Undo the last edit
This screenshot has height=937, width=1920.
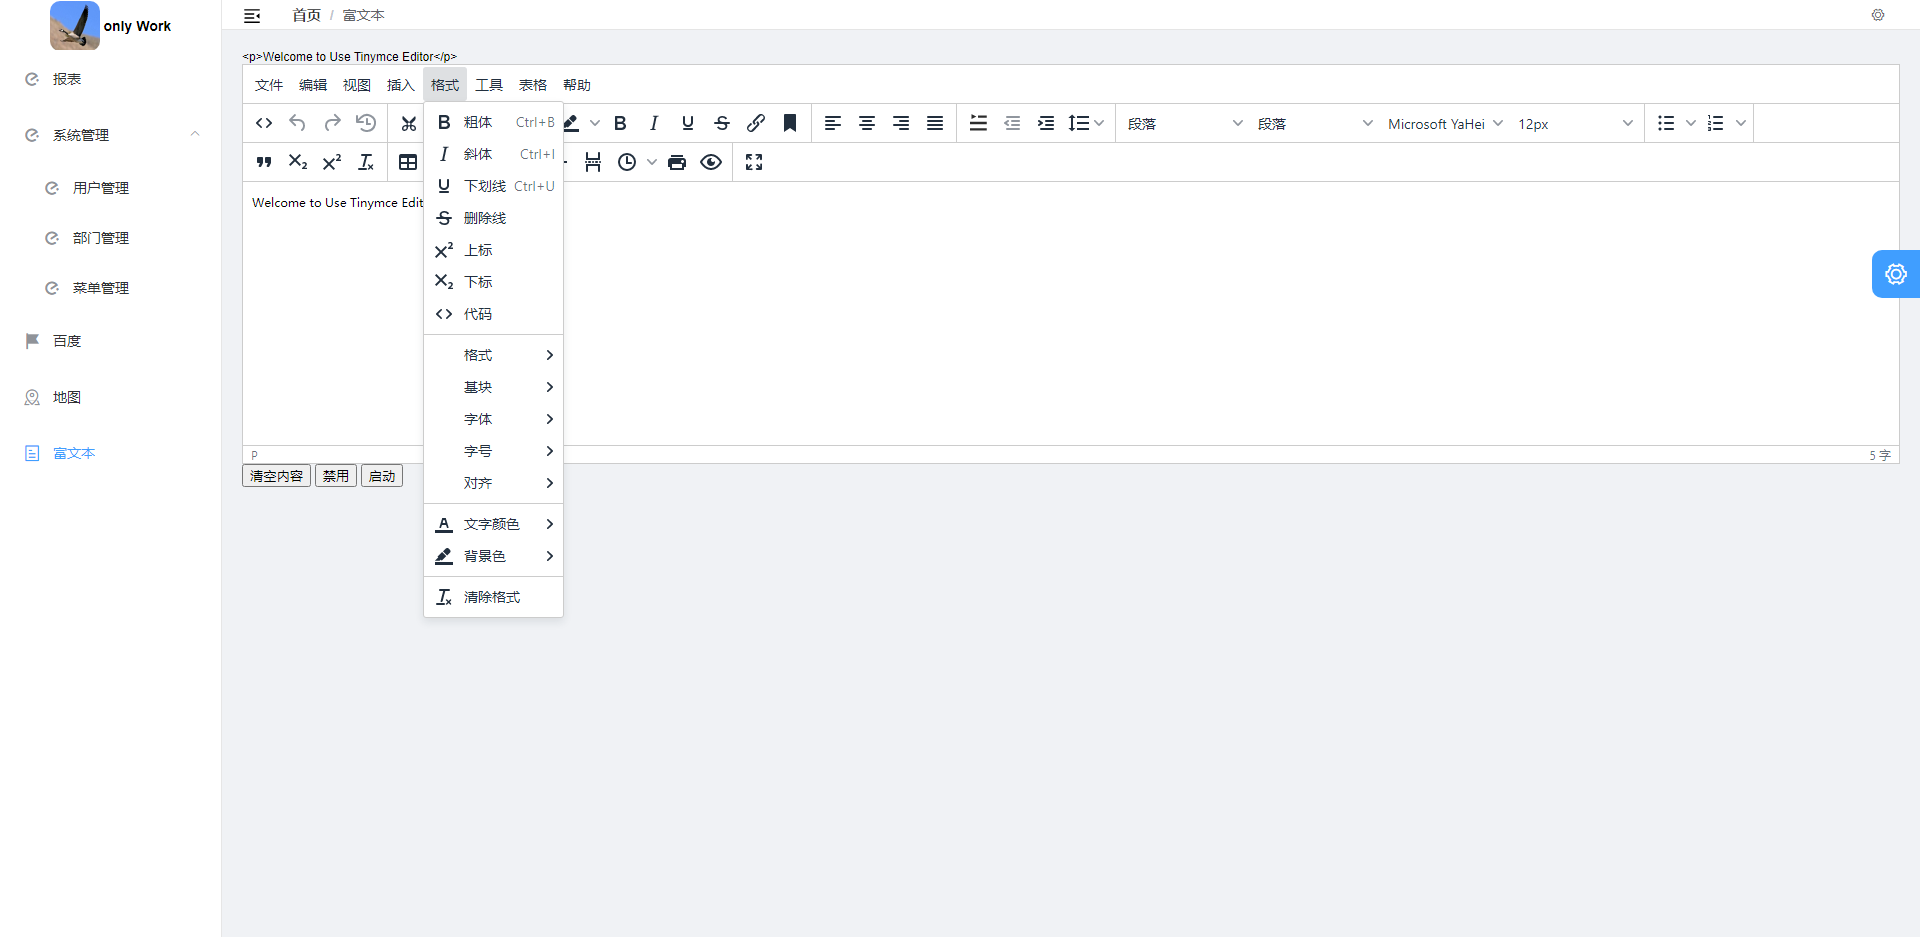(x=298, y=123)
